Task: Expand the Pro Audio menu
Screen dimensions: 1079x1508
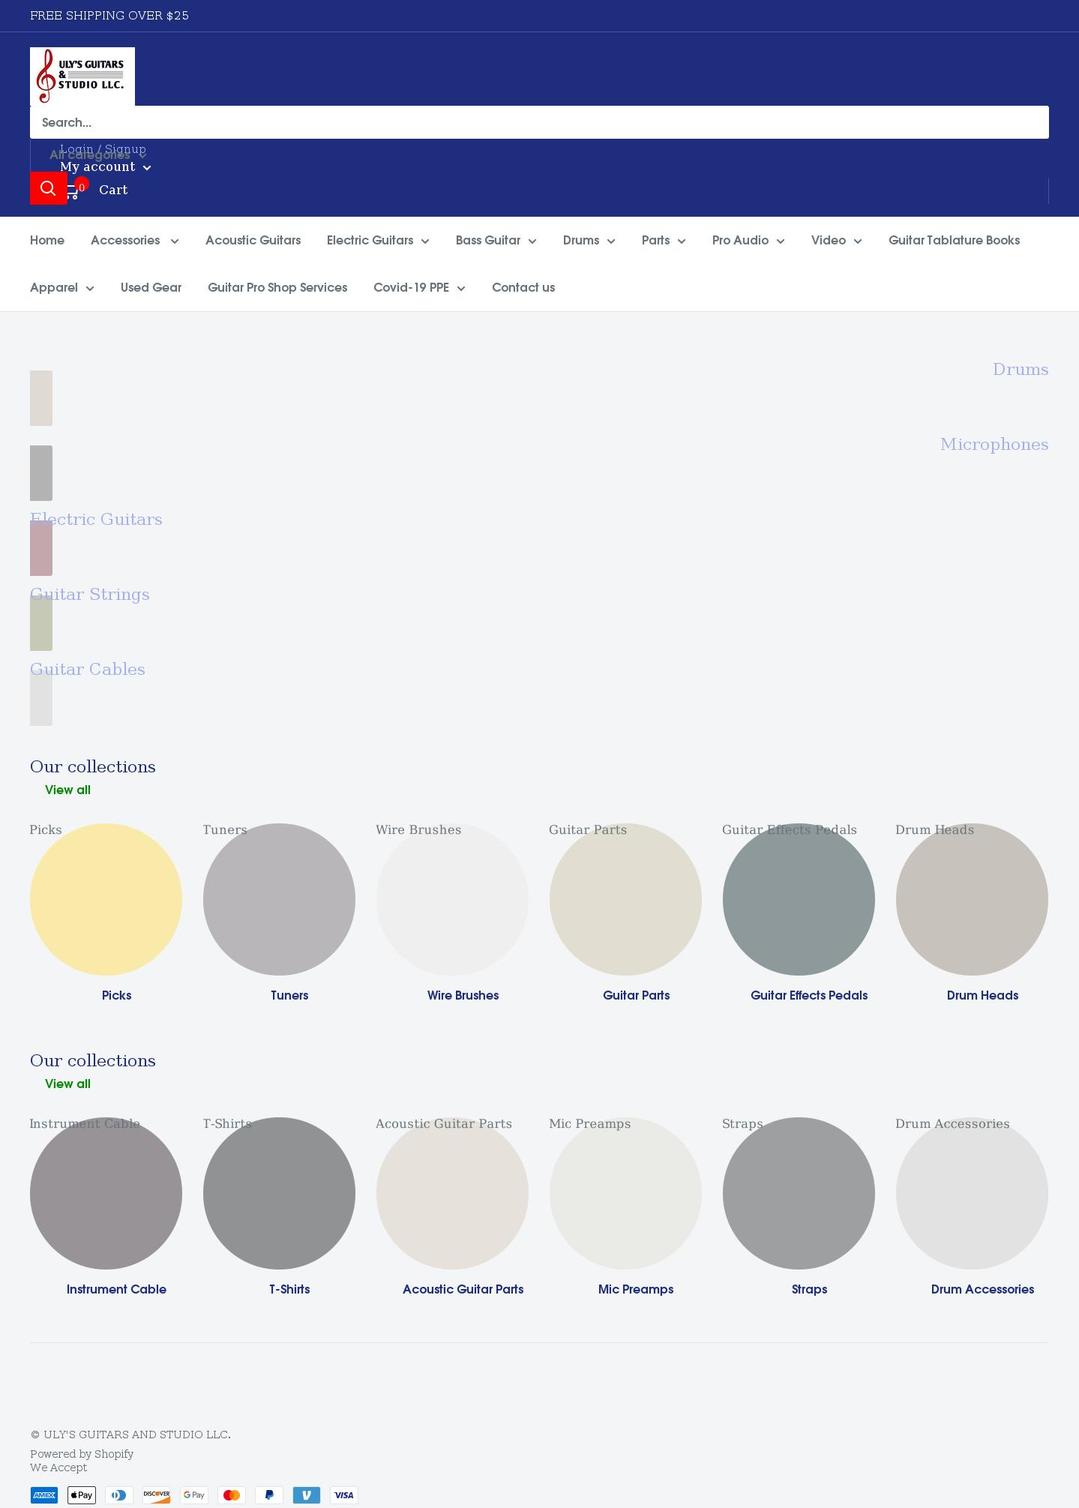Action: (x=748, y=240)
